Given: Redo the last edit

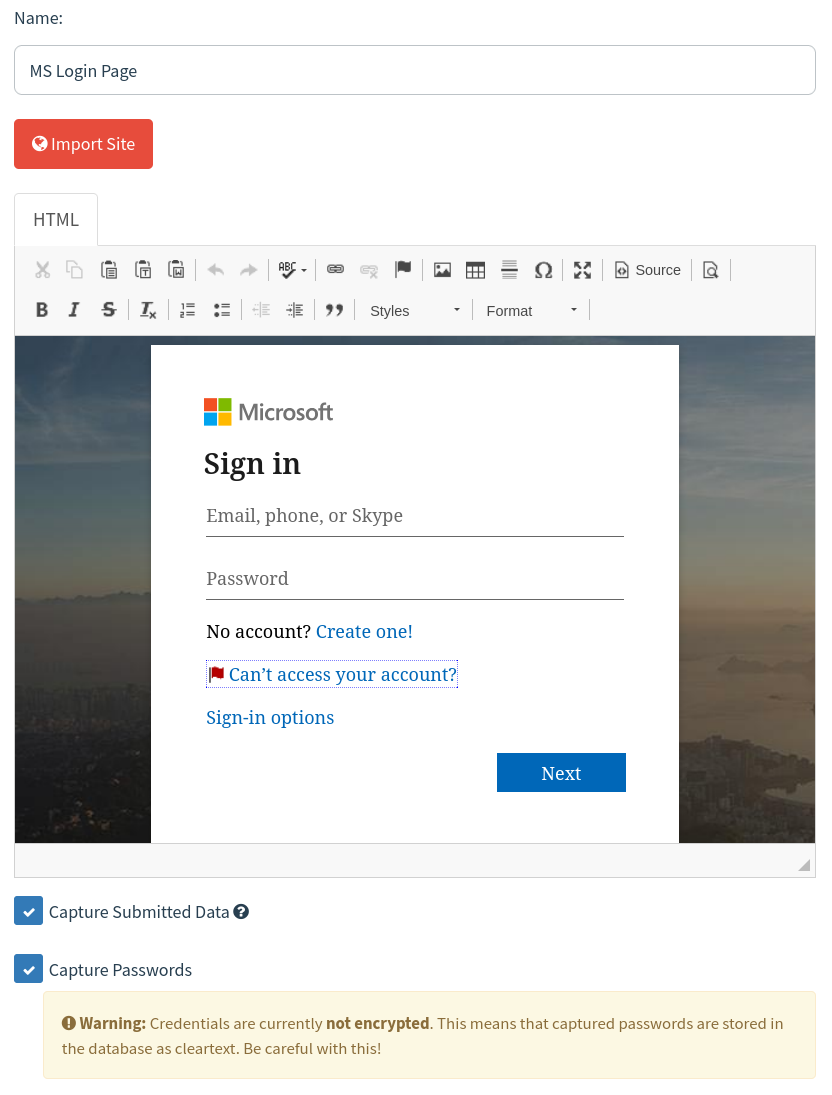Looking at the screenshot, I should tap(249, 270).
